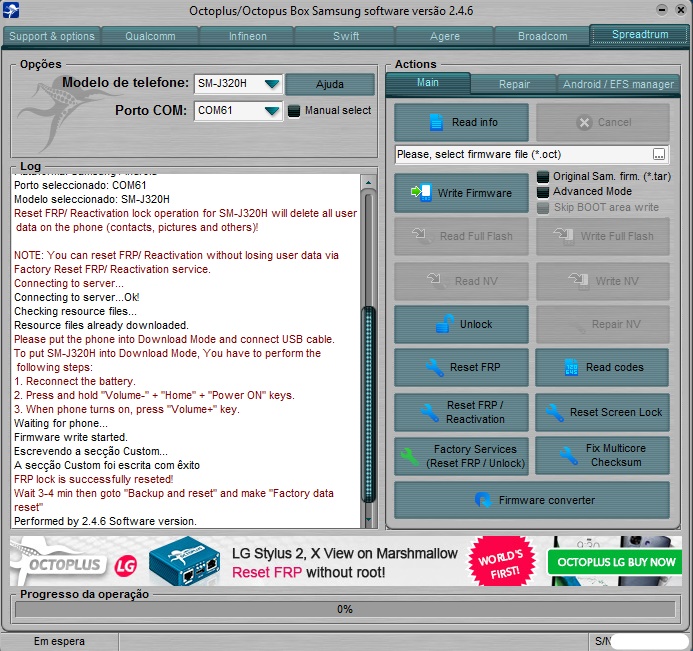Select the Main actions tab

(428, 83)
